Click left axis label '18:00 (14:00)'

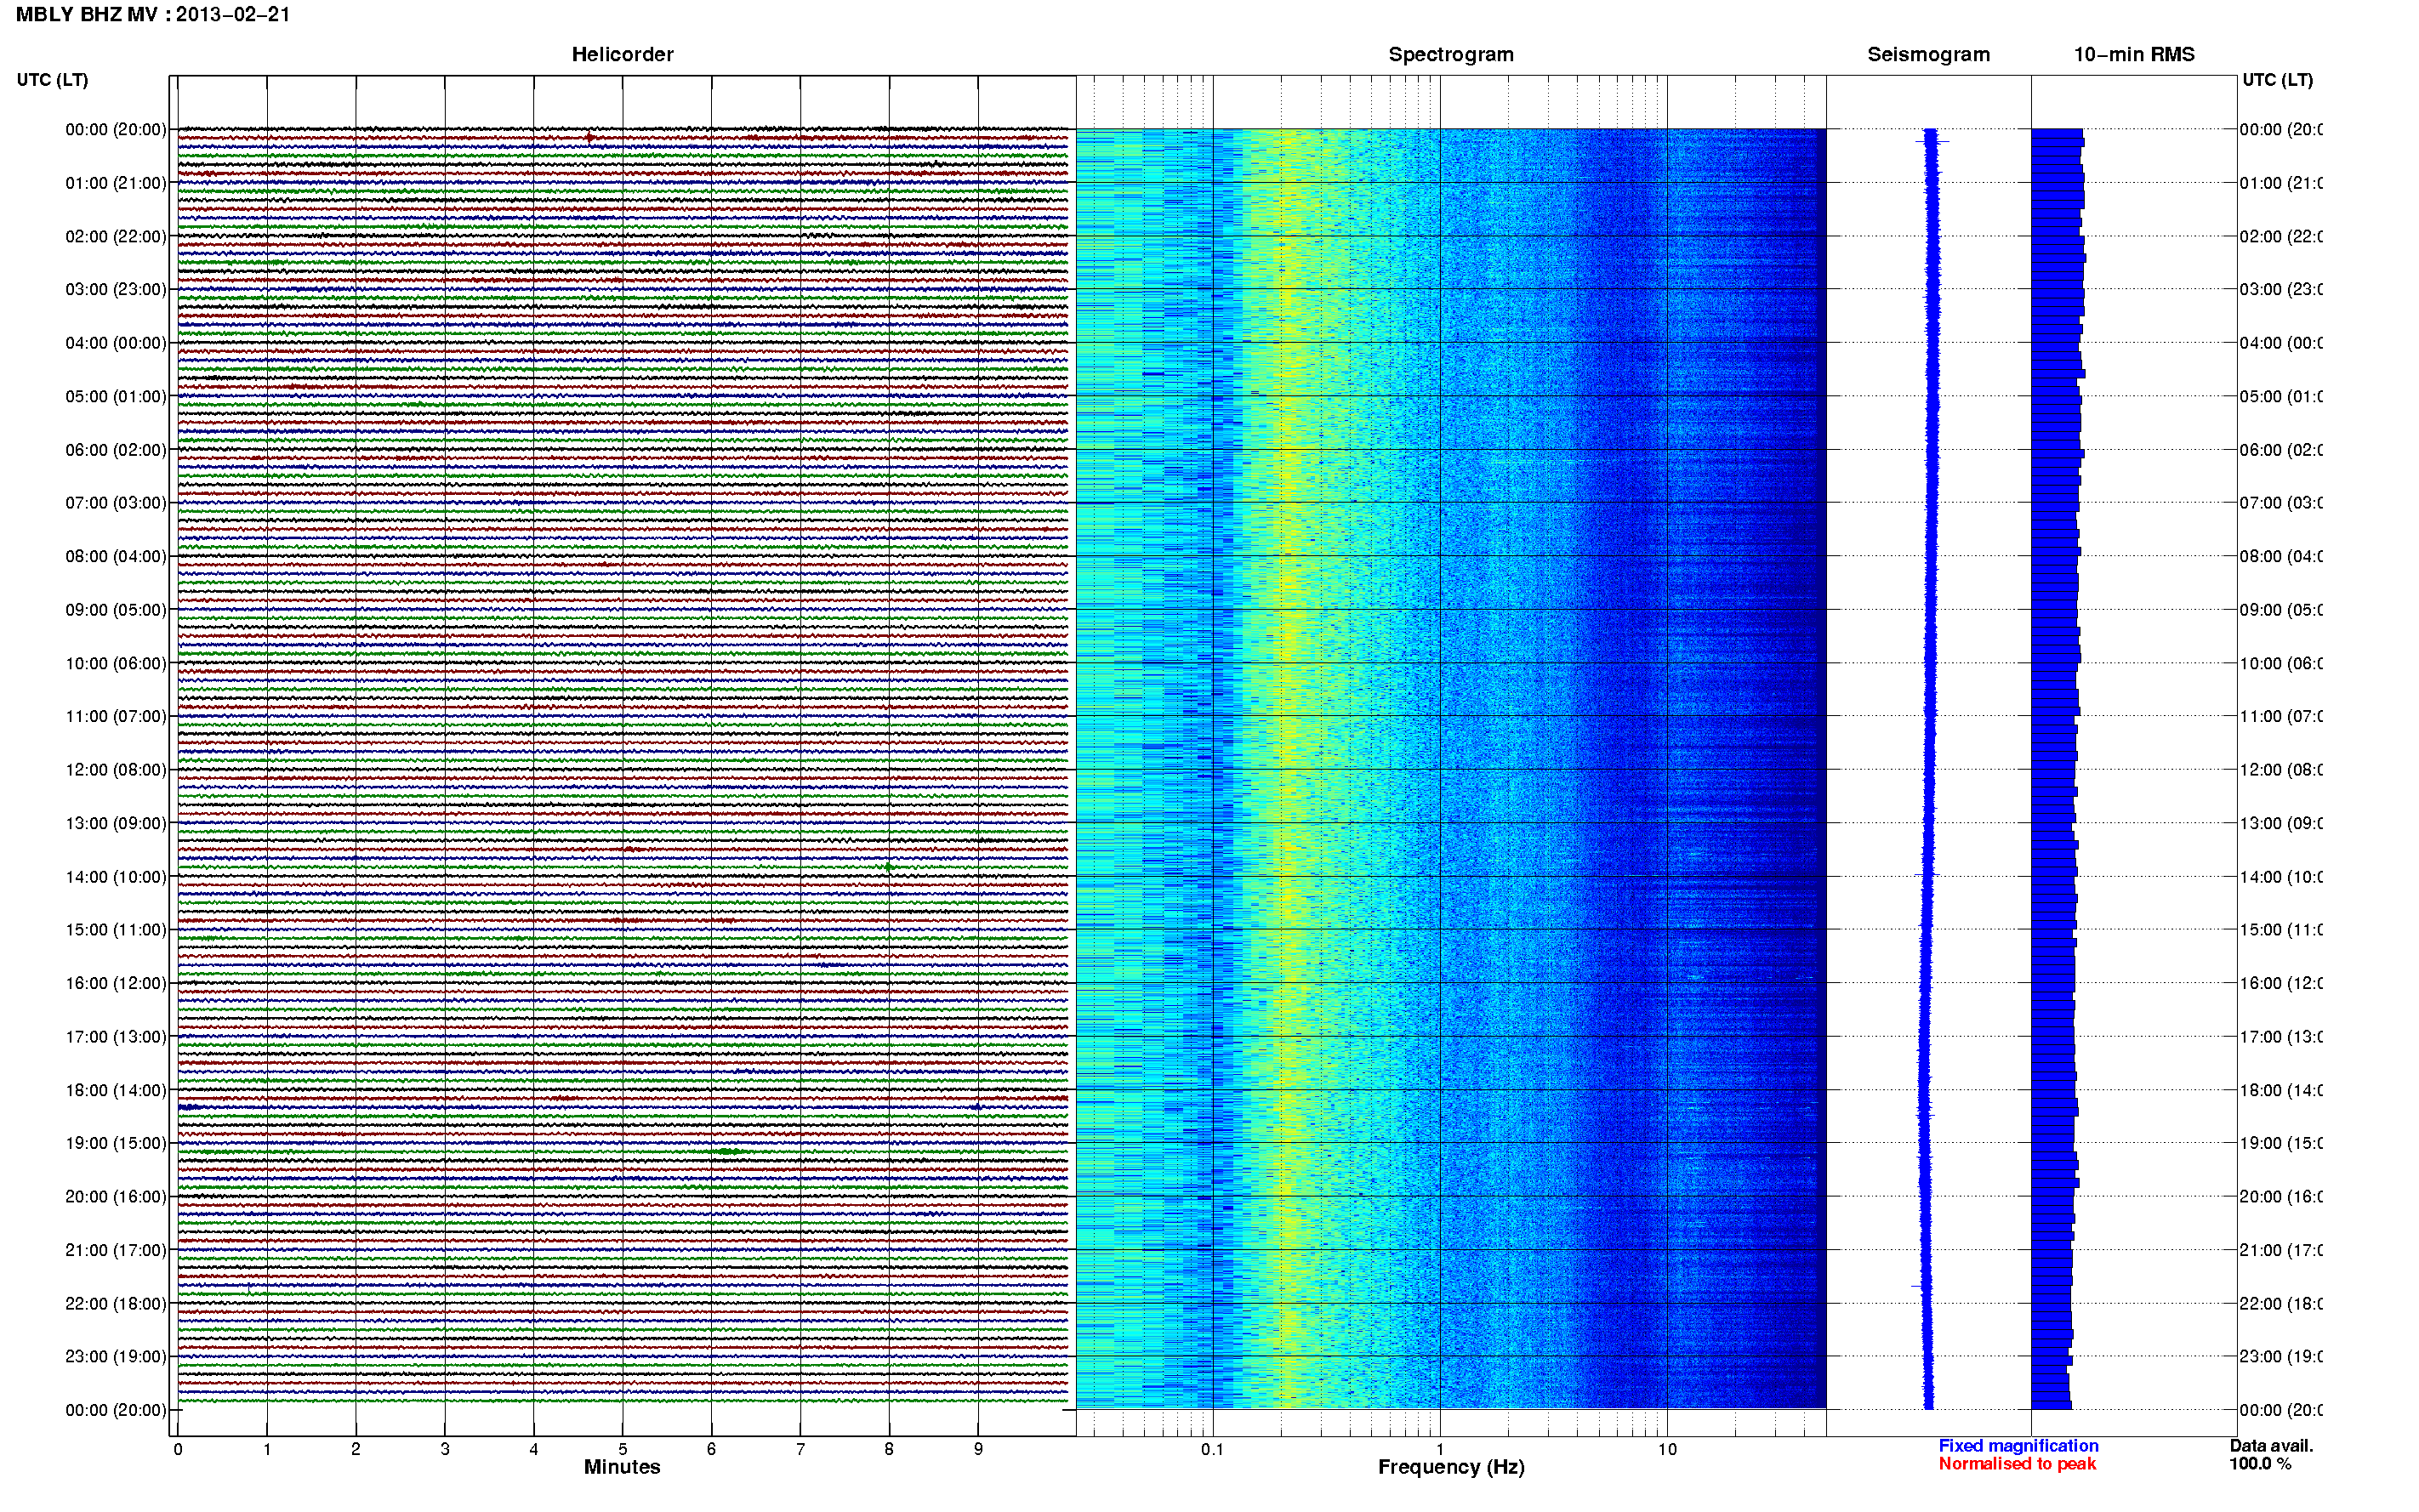click(116, 1090)
